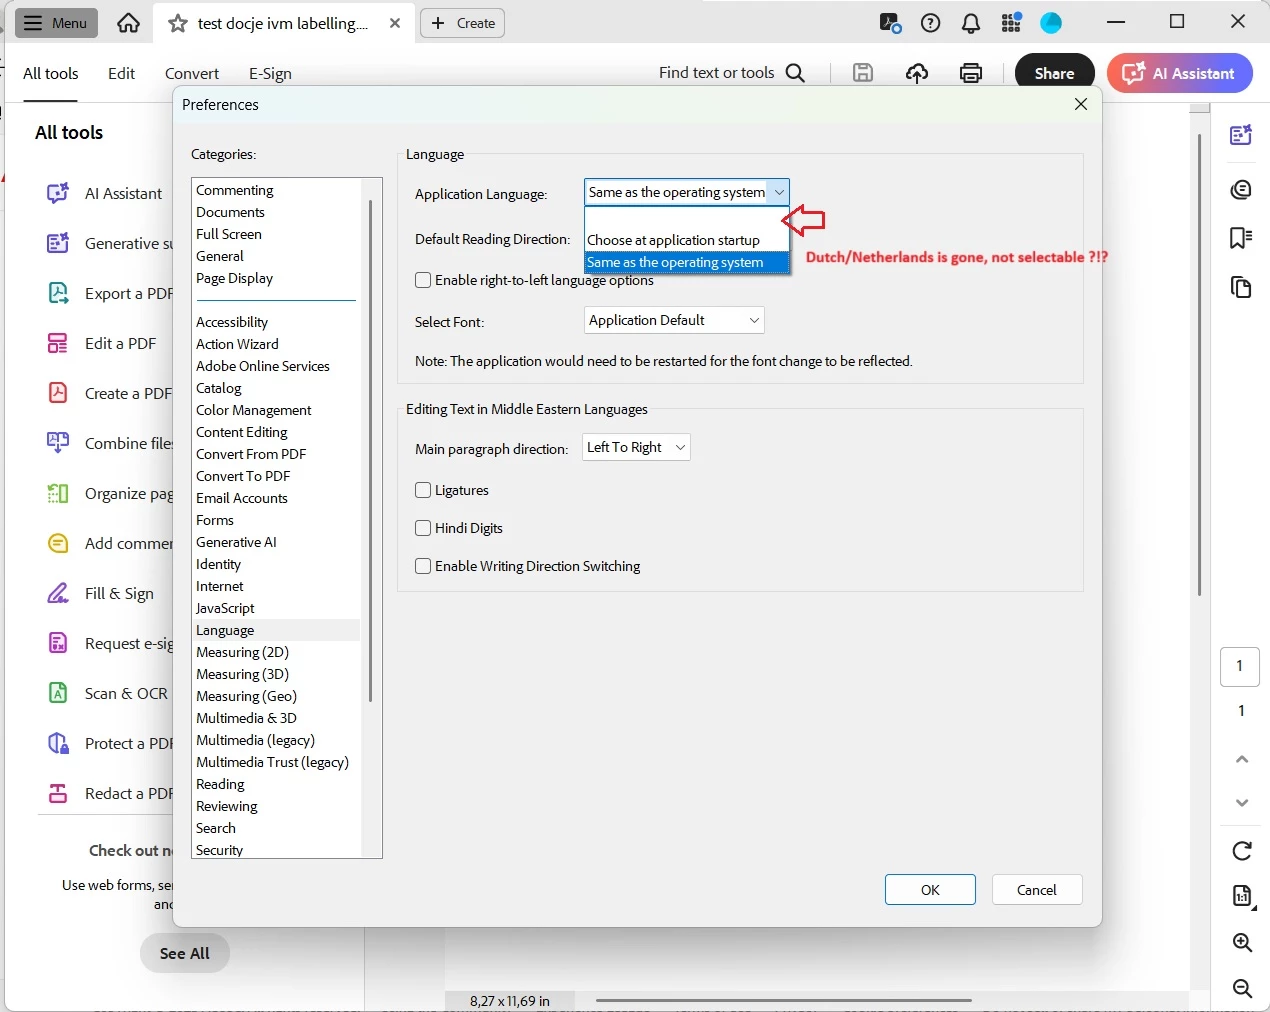1270x1012 pixels.
Task: Open the bookmarks panel icon in right rail
Action: [x=1241, y=237]
